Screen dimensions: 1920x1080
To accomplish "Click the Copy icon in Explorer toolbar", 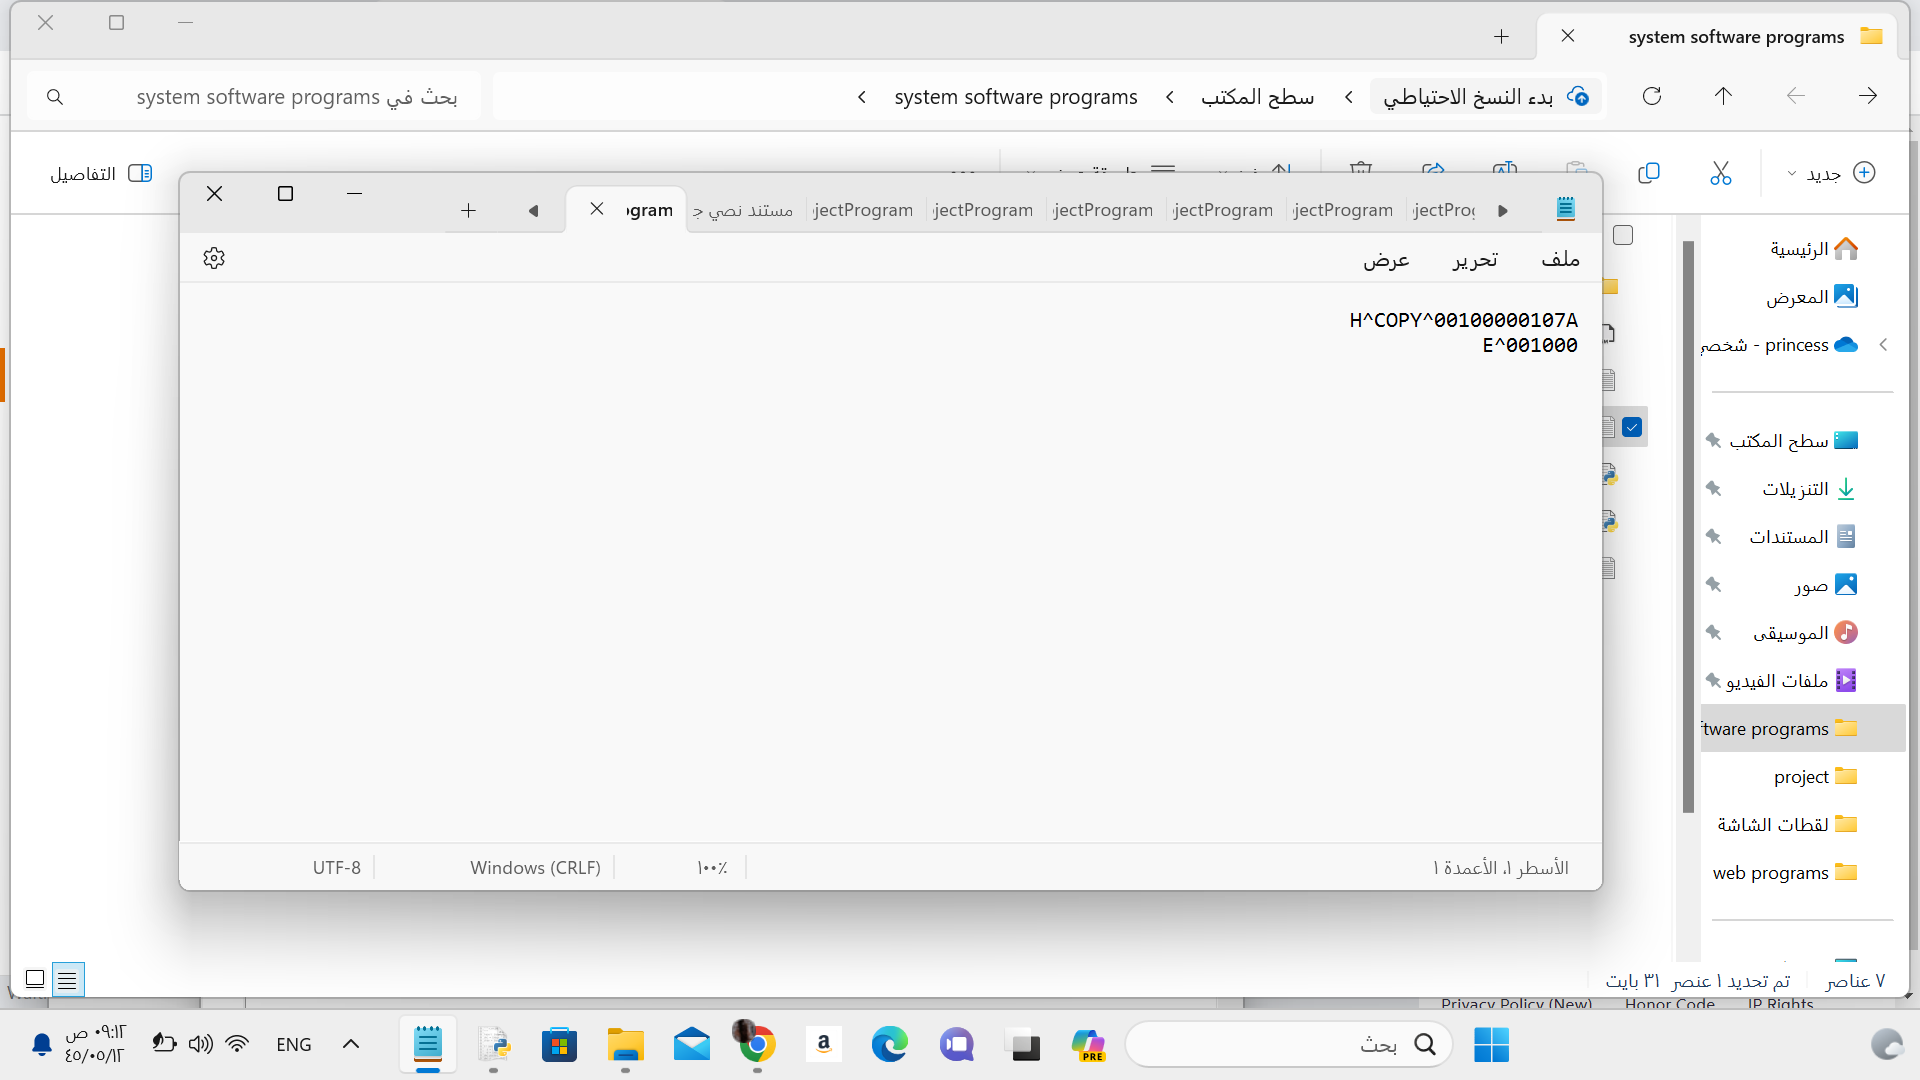I will (x=1649, y=173).
